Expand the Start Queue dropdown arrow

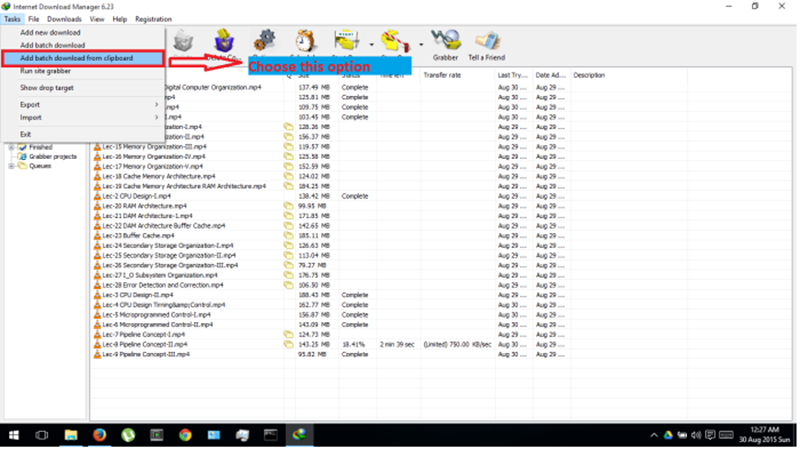point(371,45)
